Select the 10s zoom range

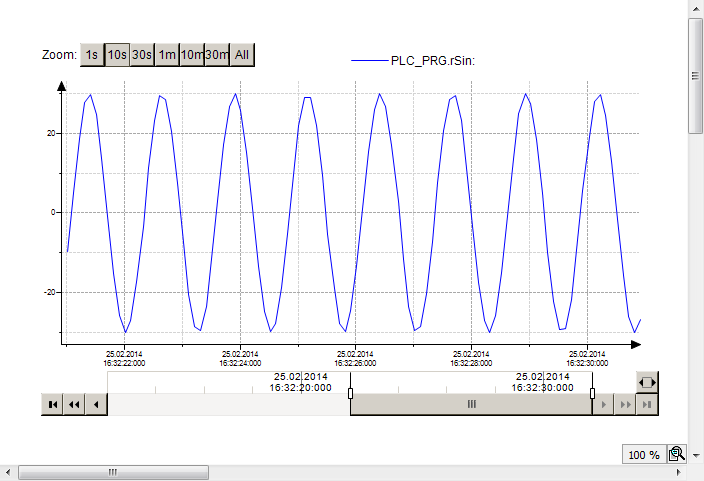[117, 55]
